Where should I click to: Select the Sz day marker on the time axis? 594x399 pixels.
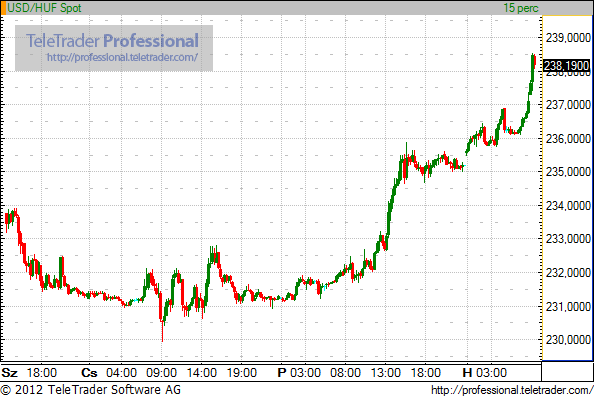(9, 373)
